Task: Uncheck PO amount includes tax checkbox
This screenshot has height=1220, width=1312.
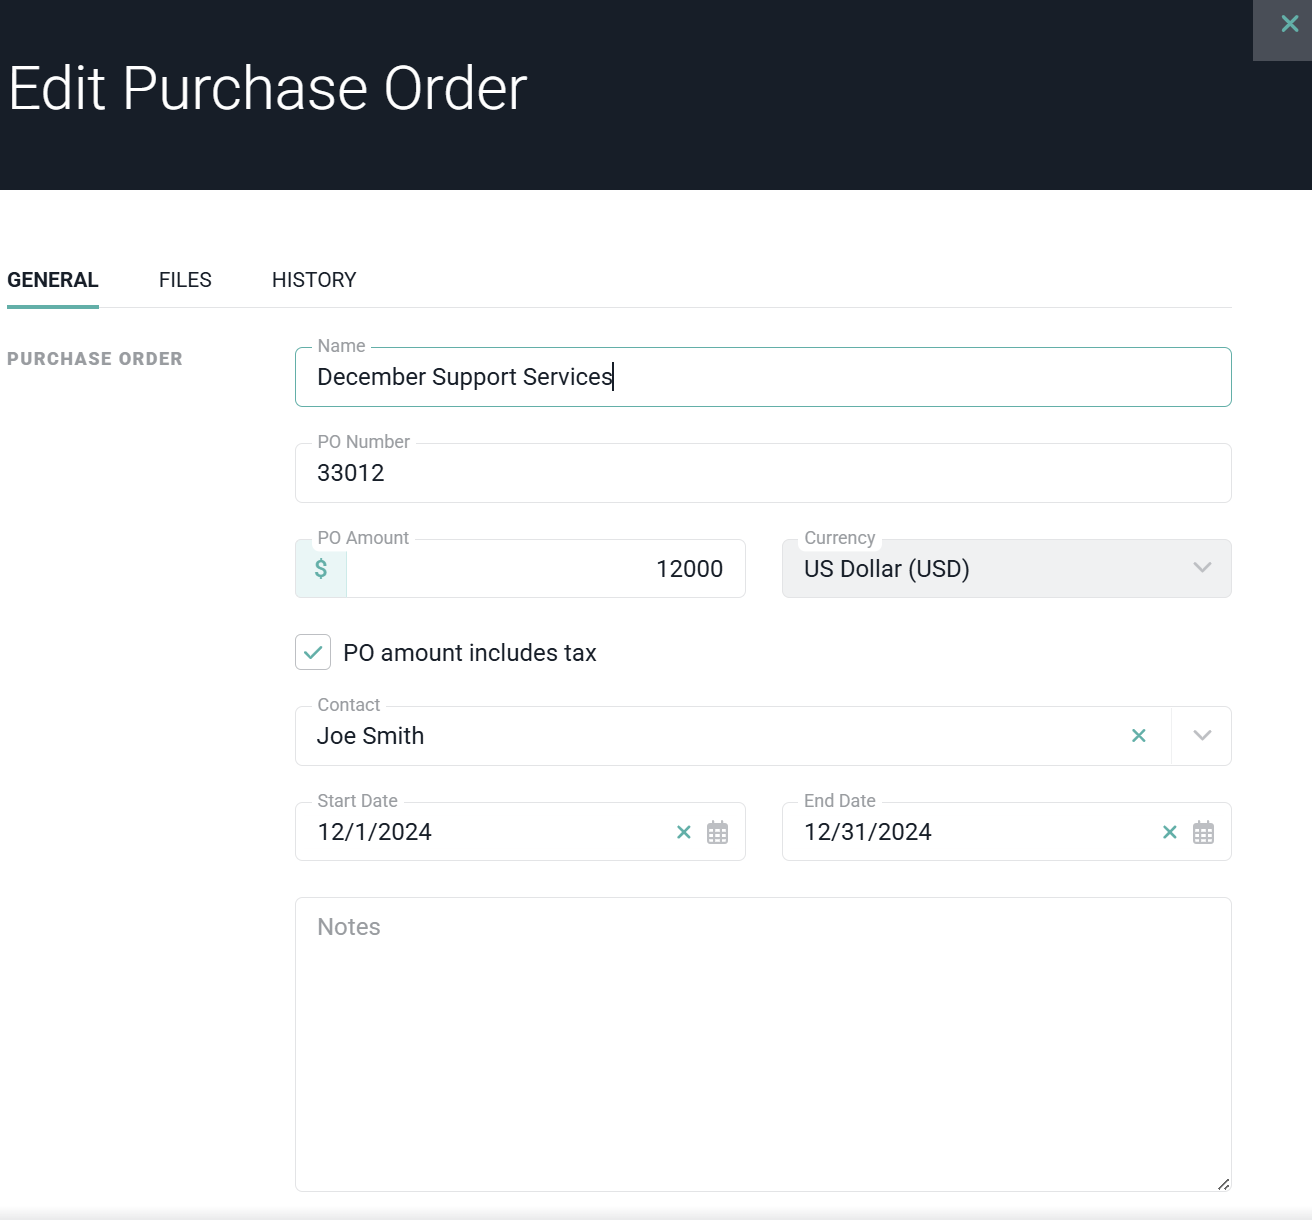Action: 313,653
